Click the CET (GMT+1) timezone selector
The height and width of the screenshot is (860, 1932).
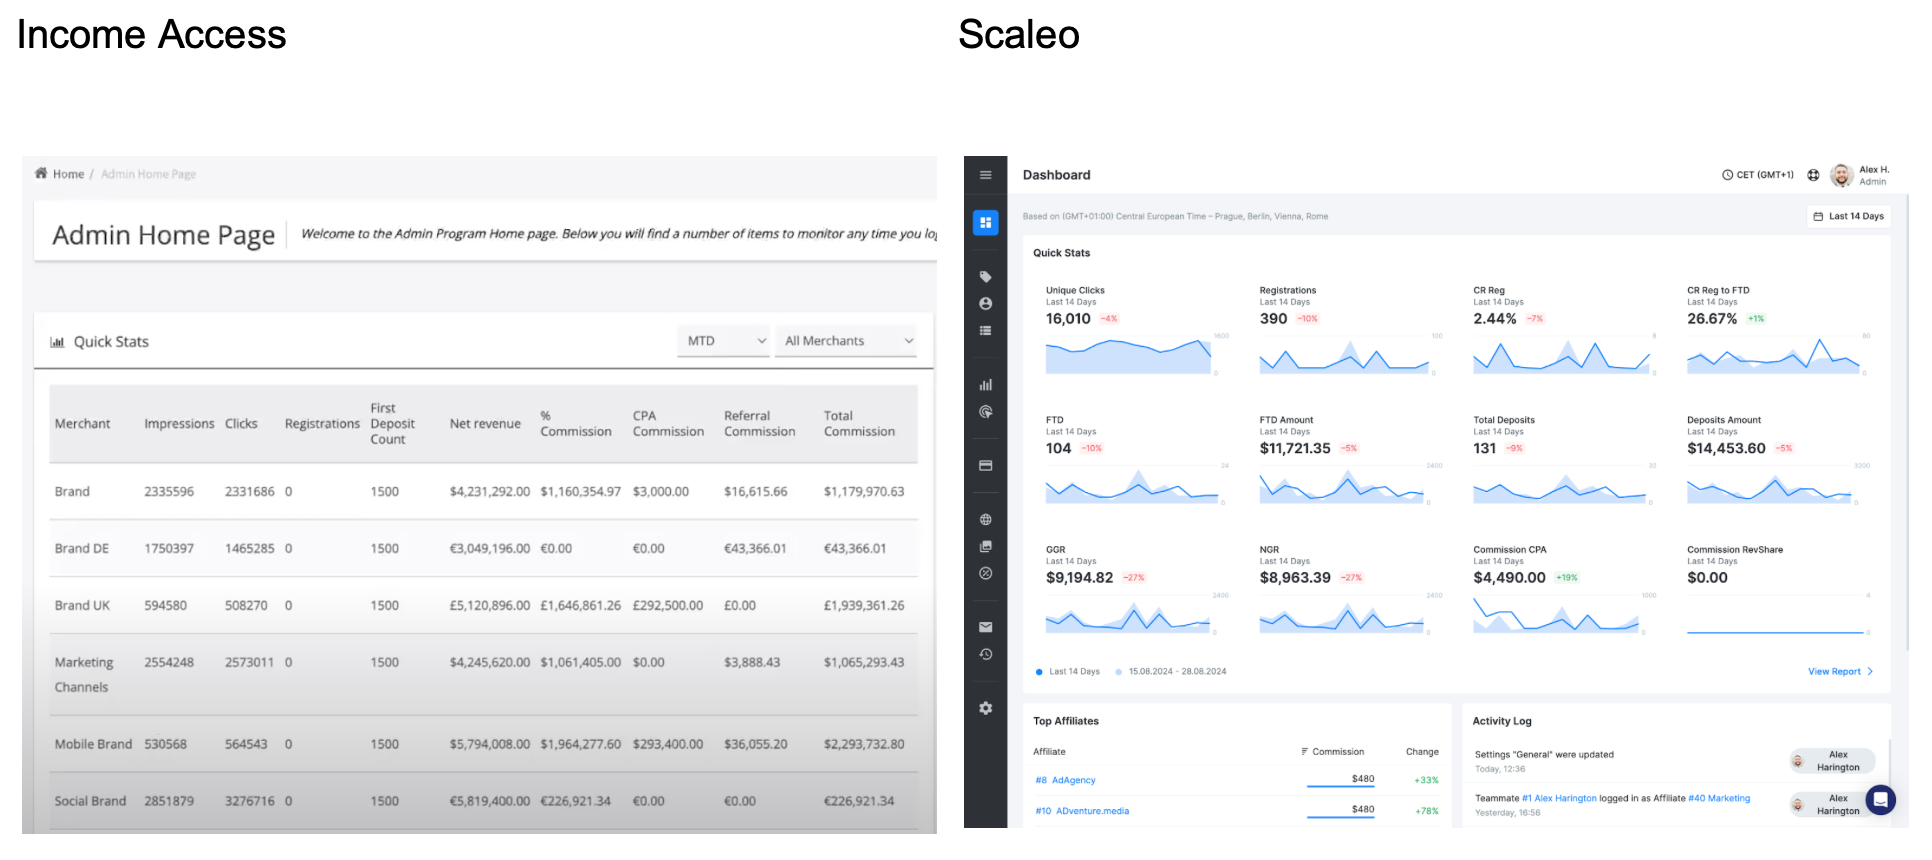pos(1758,175)
